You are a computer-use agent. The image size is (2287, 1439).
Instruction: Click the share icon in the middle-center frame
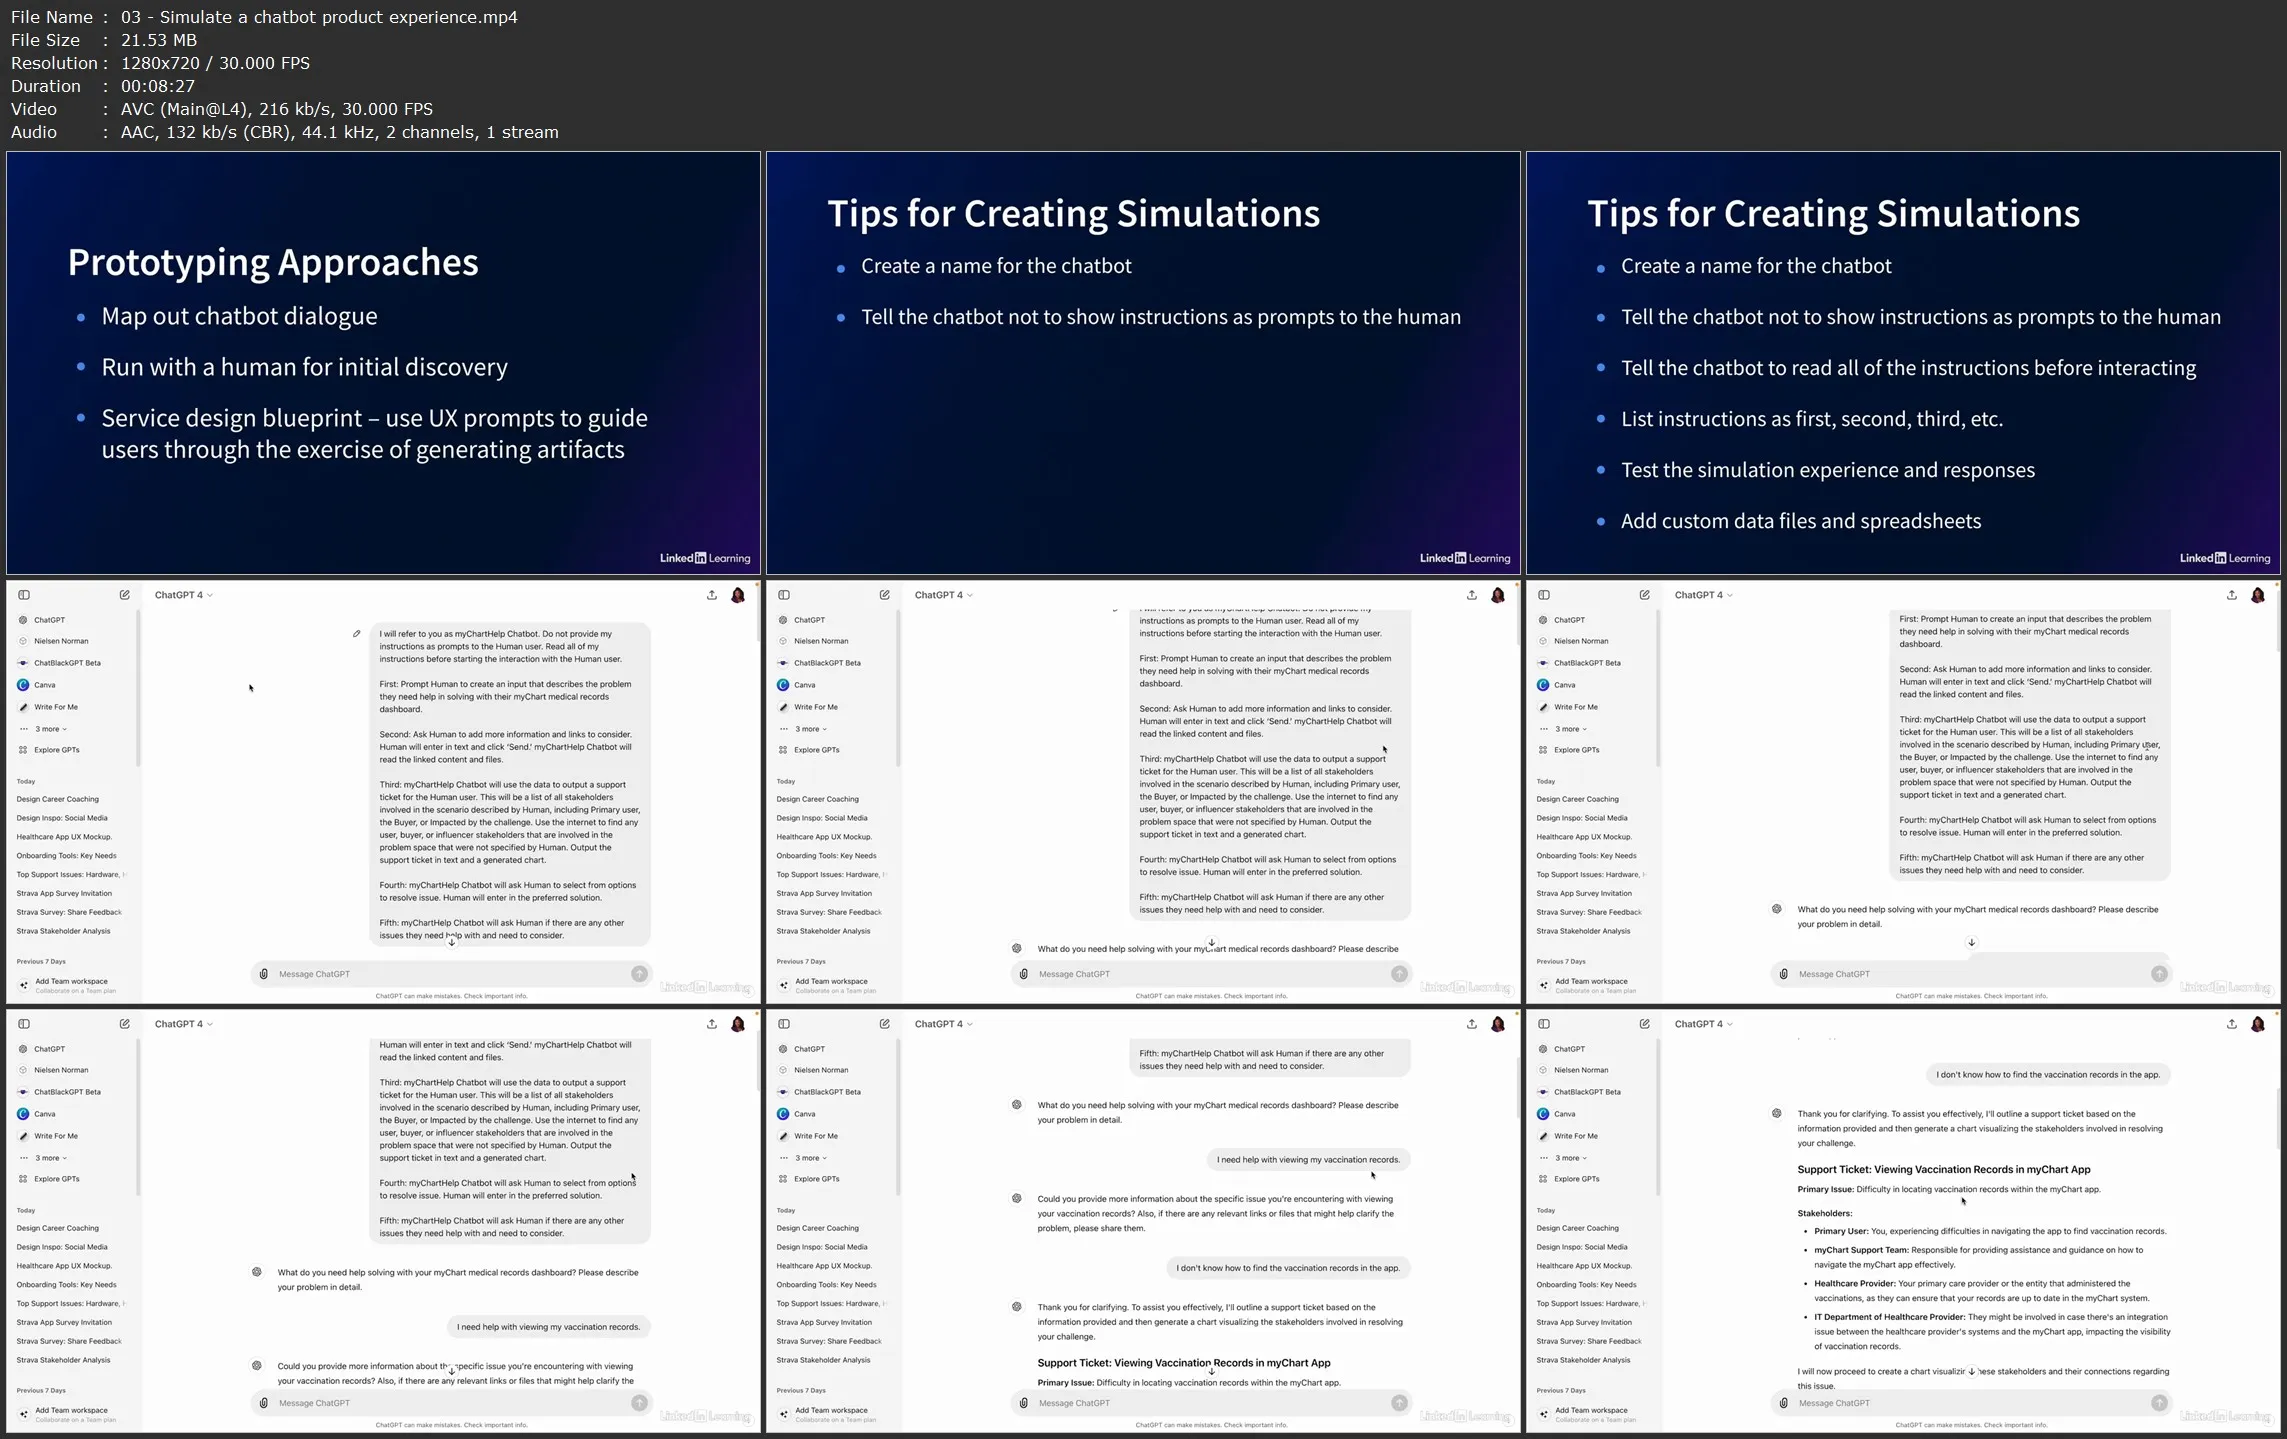(x=1472, y=595)
